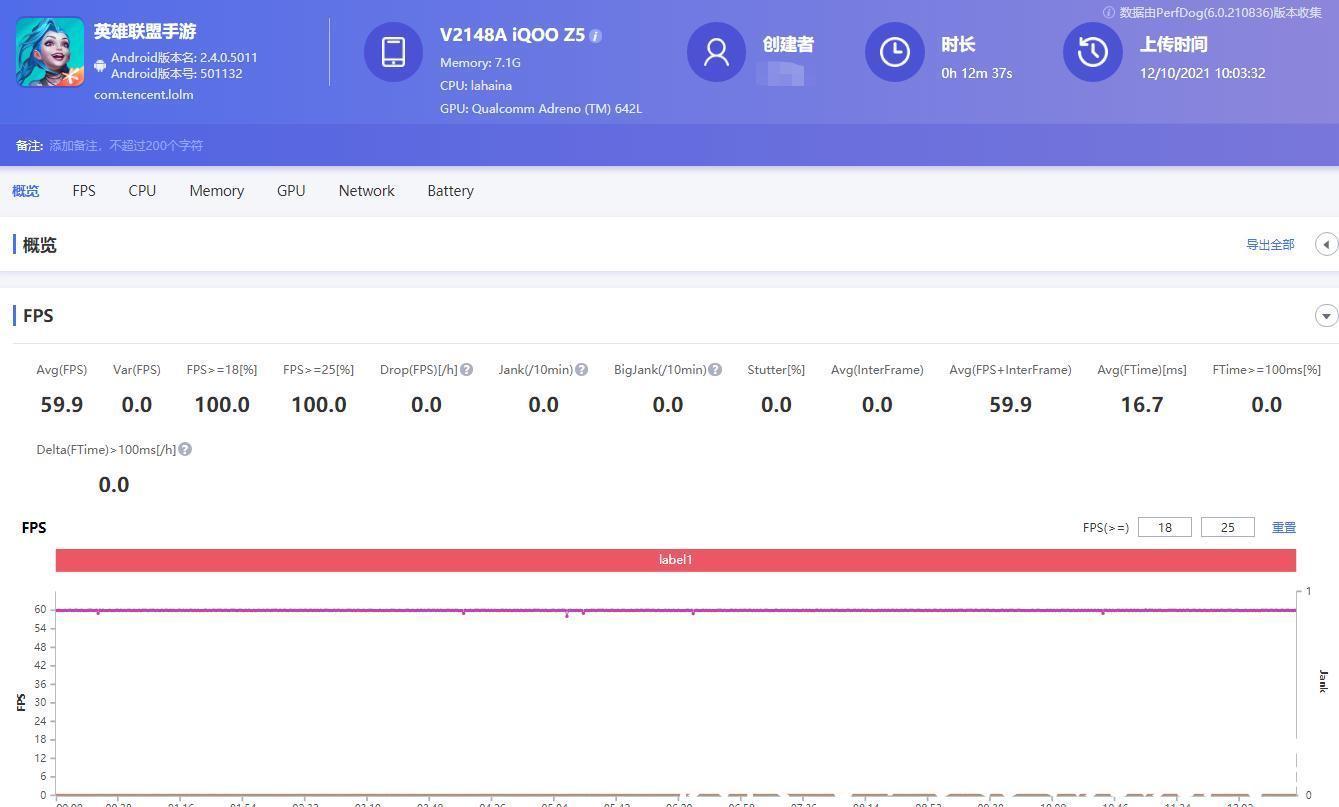Click the upload timestamp 12/10/2021 10:03:32
This screenshot has height=807, width=1339.
[1203, 73]
